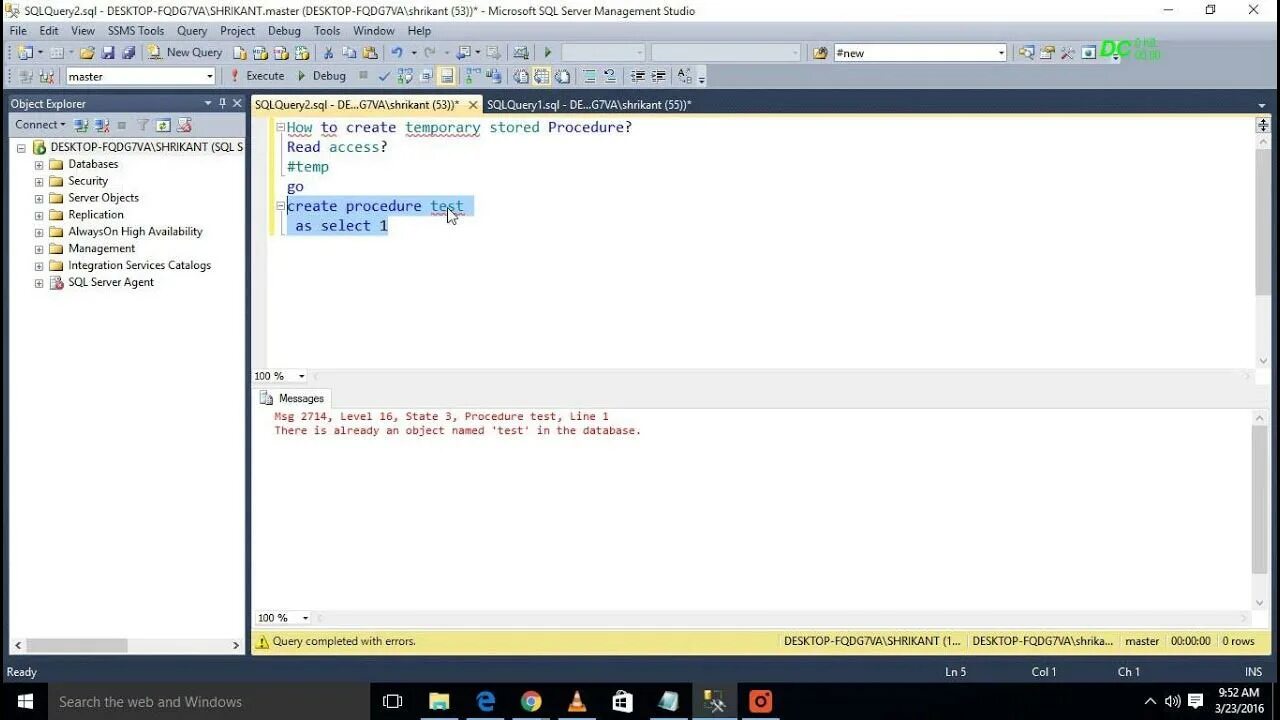Click Connect Object Explorer icon

pos(81,125)
